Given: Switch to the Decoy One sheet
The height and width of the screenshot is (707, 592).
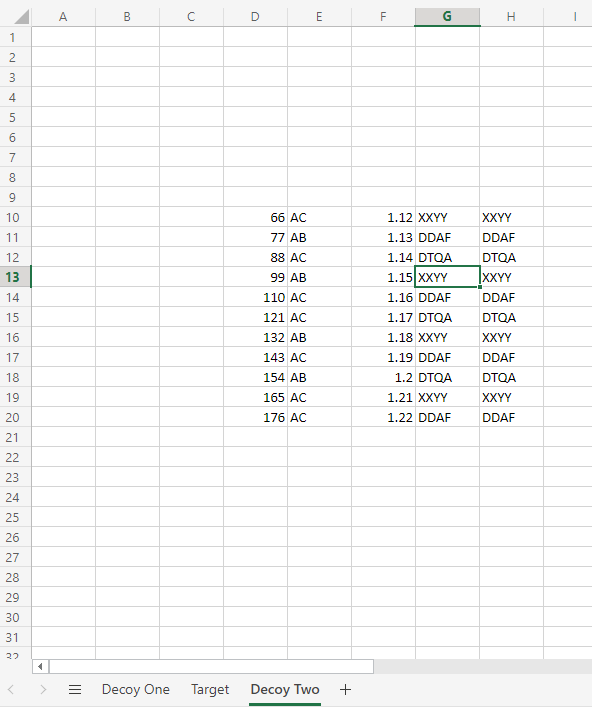Looking at the screenshot, I should [x=136, y=689].
